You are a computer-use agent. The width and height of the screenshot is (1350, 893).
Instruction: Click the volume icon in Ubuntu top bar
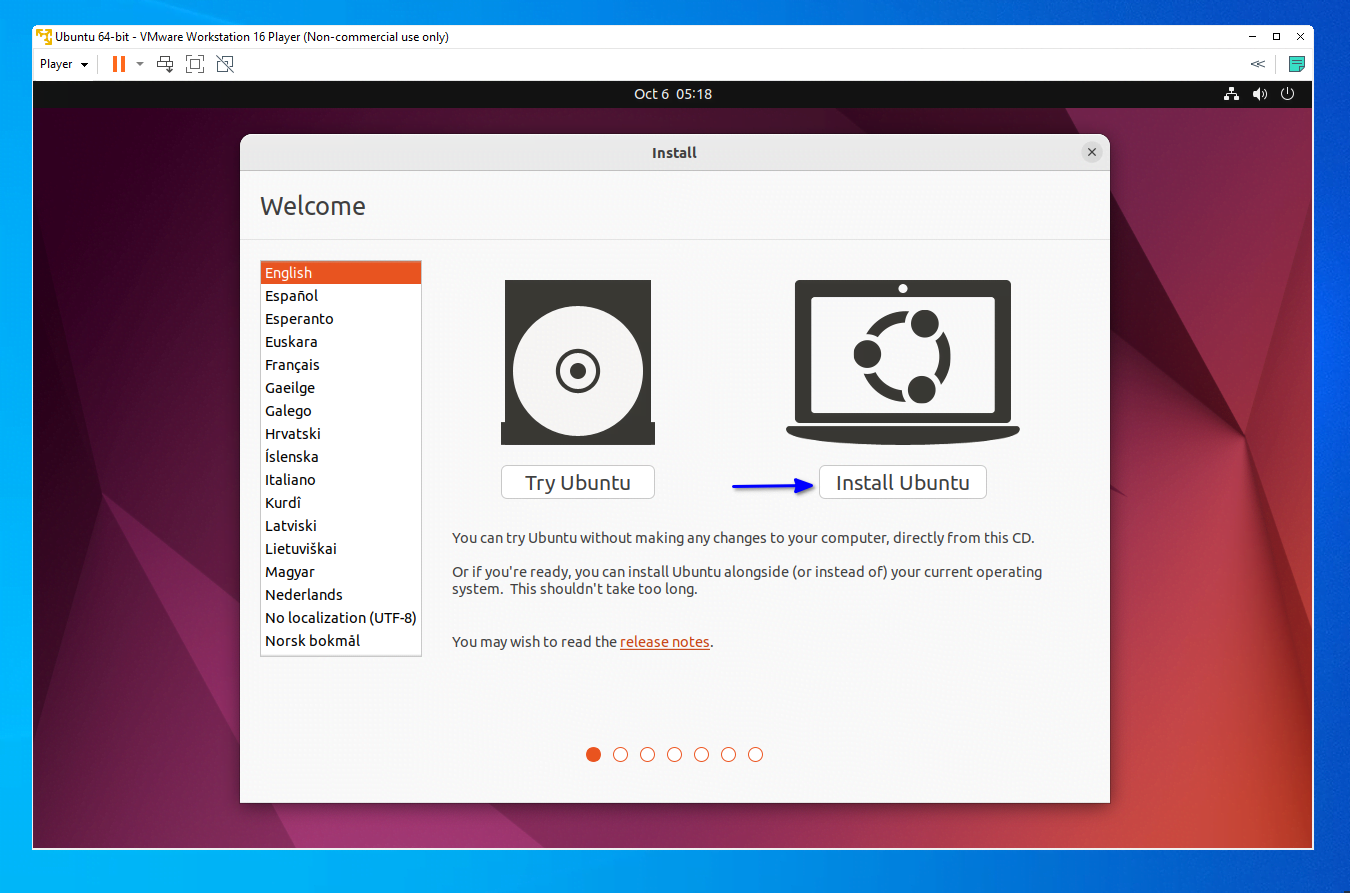click(1260, 93)
